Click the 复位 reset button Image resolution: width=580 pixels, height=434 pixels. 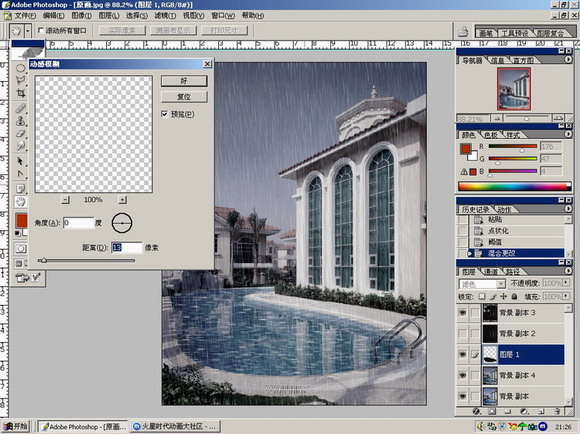coord(184,97)
